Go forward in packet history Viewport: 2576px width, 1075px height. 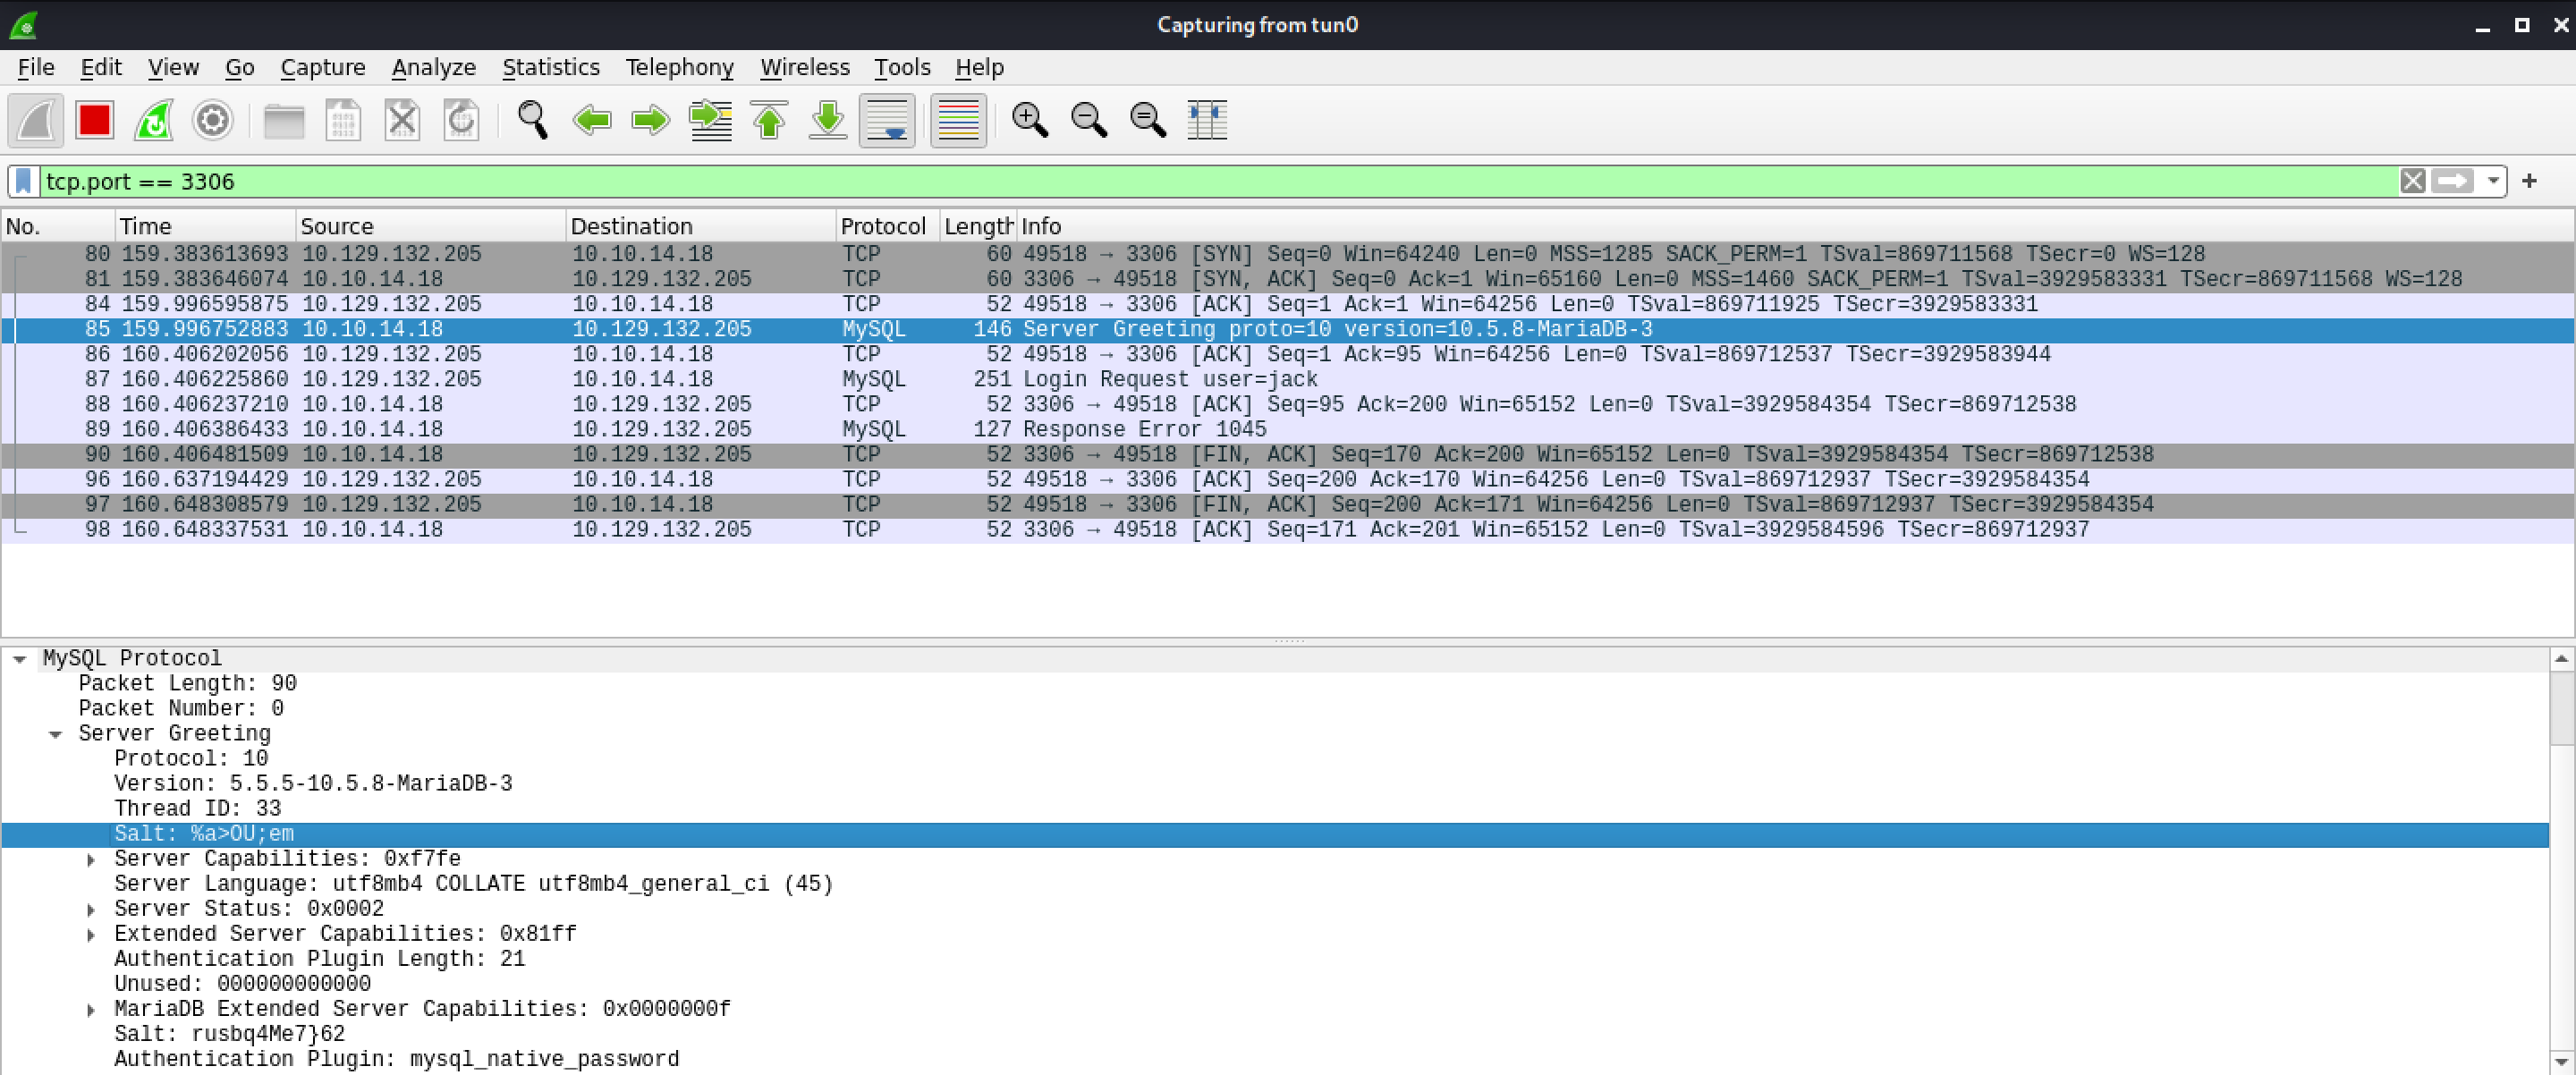pyautogui.click(x=651, y=121)
